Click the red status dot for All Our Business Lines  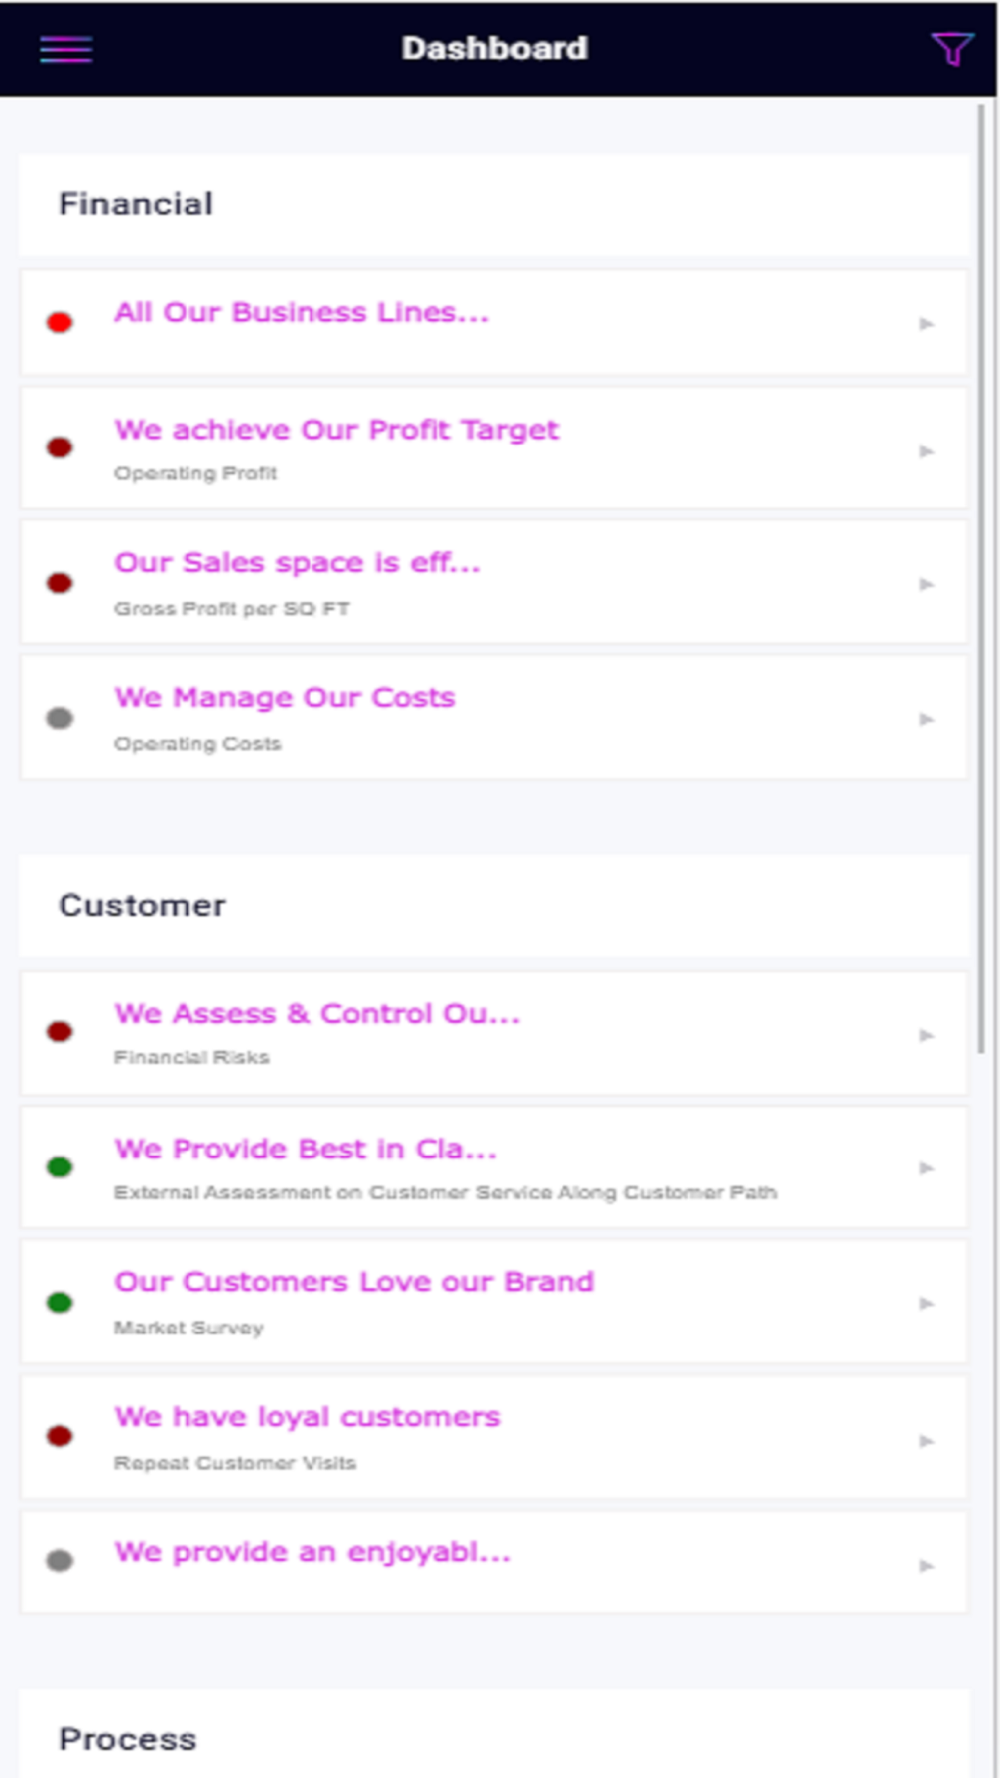(60, 323)
